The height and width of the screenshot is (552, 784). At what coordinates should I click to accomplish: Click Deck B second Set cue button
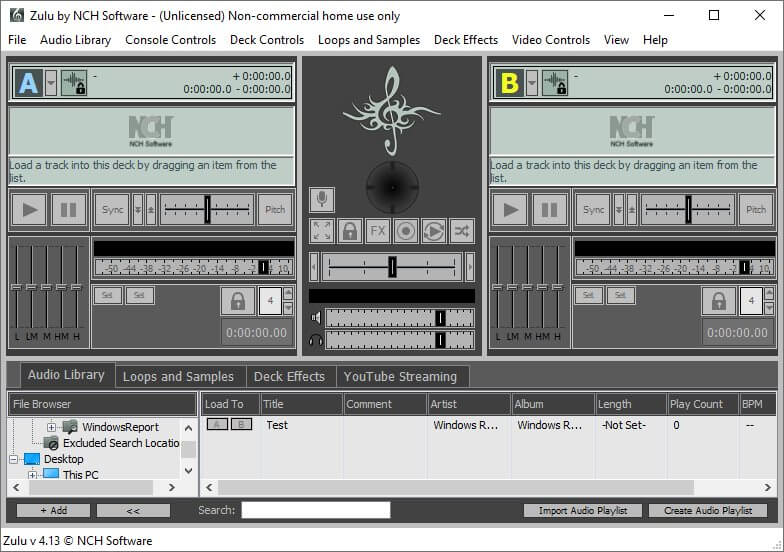[620, 295]
